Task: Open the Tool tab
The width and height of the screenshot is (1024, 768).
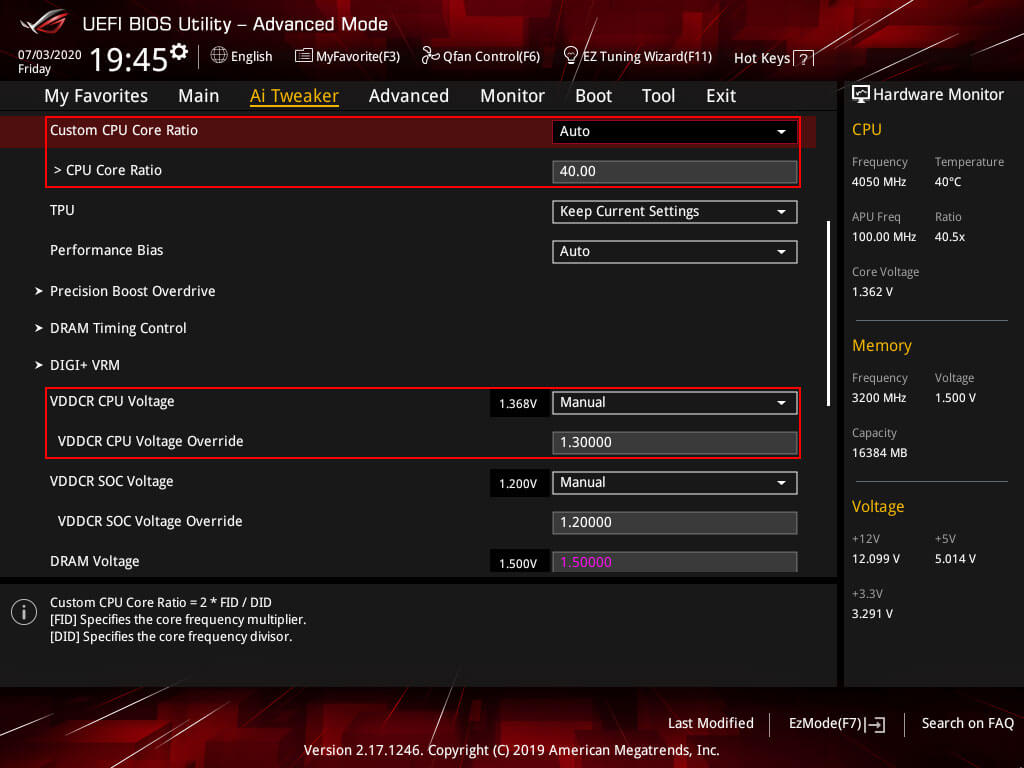Action: tap(658, 96)
